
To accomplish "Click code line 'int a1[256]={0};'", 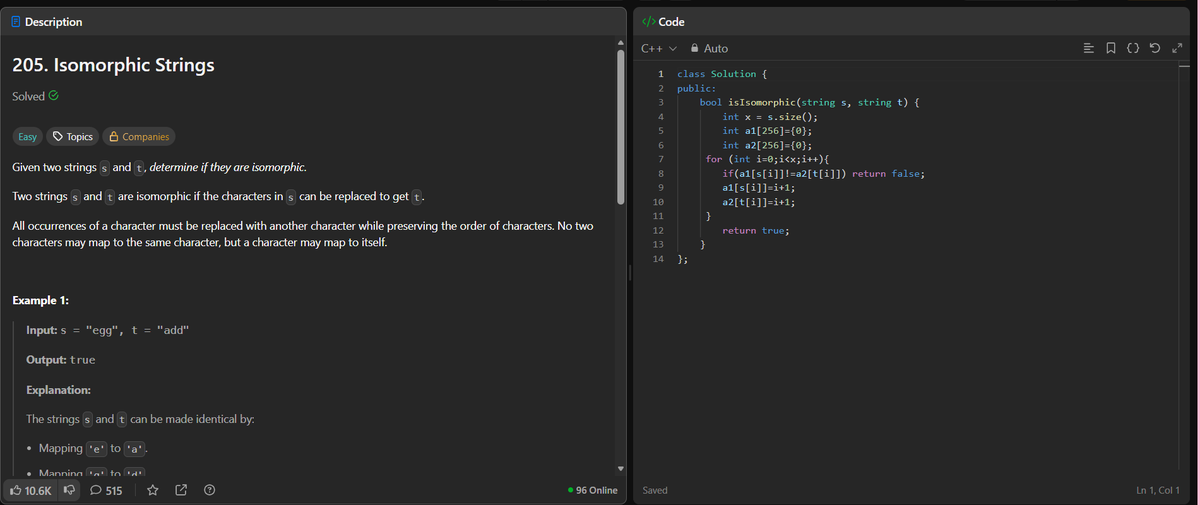I will 766,130.
